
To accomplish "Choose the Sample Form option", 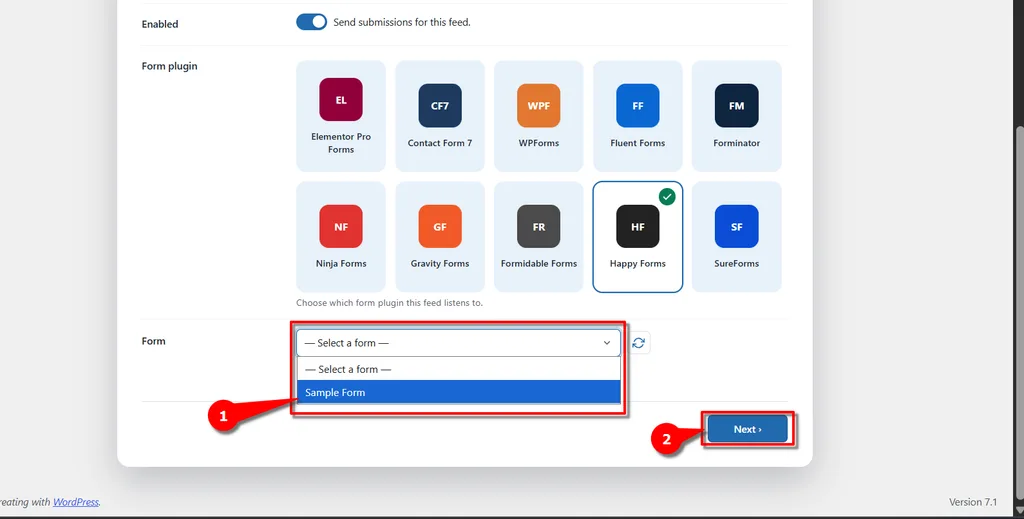I will pyautogui.click(x=458, y=392).
